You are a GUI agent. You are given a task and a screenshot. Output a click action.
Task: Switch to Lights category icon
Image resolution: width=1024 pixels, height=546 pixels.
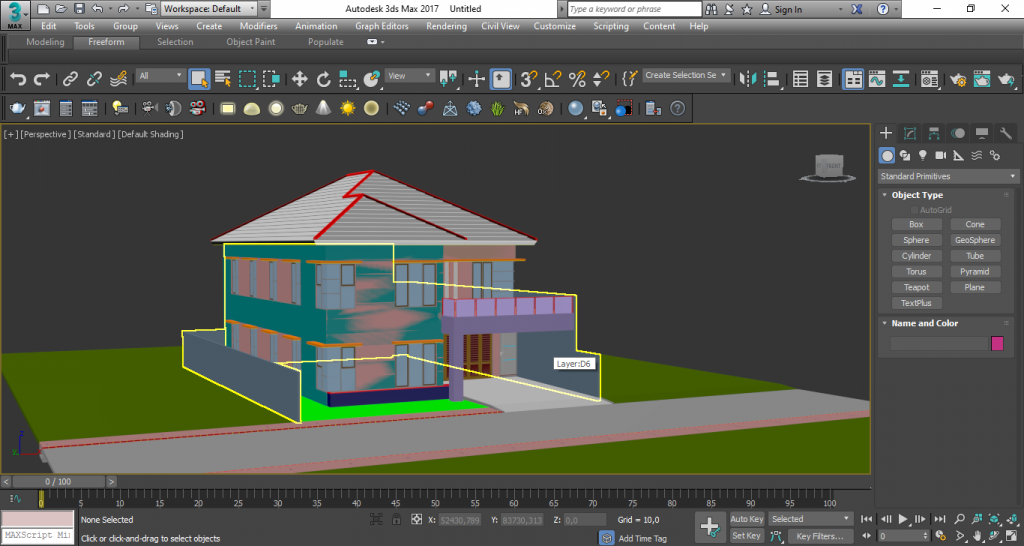[x=922, y=155]
